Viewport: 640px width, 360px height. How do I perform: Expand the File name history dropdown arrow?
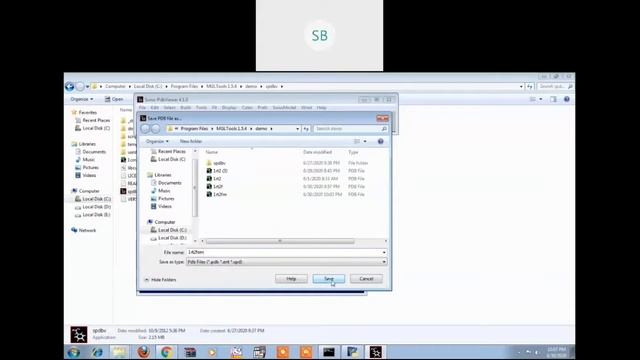point(384,252)
